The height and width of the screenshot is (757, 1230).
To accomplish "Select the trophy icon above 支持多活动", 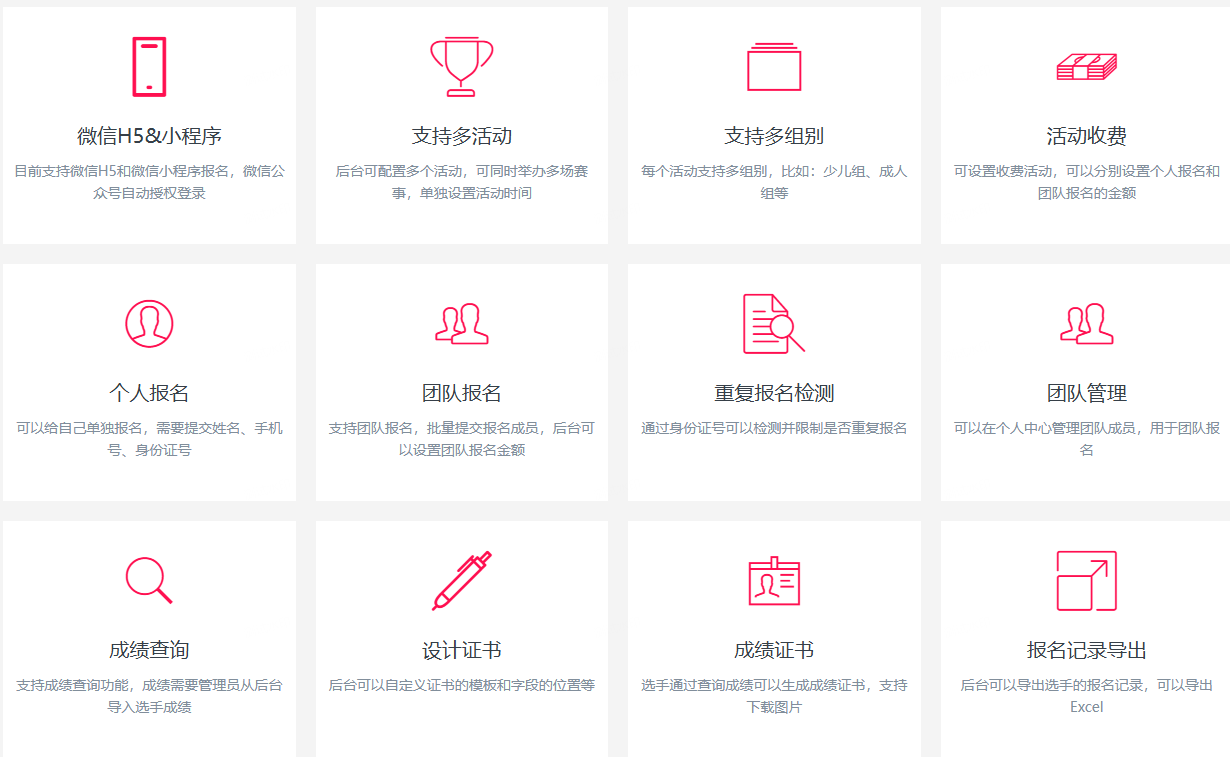I will coord(461,66).
